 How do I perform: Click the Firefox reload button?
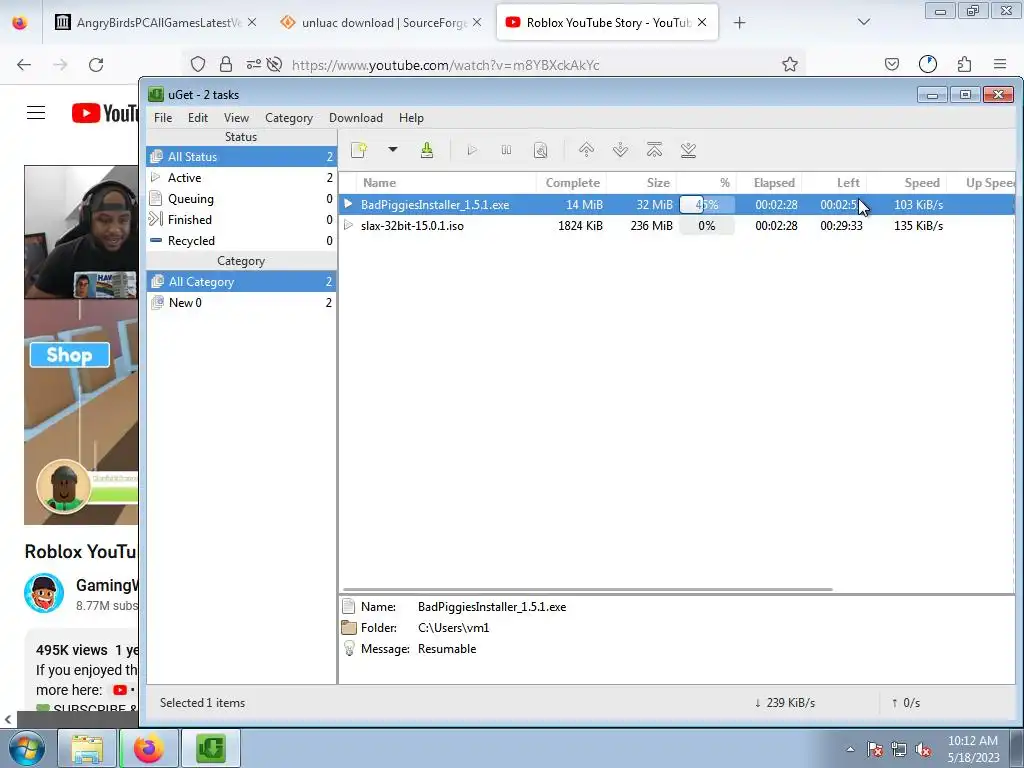[x=96, y=65]
